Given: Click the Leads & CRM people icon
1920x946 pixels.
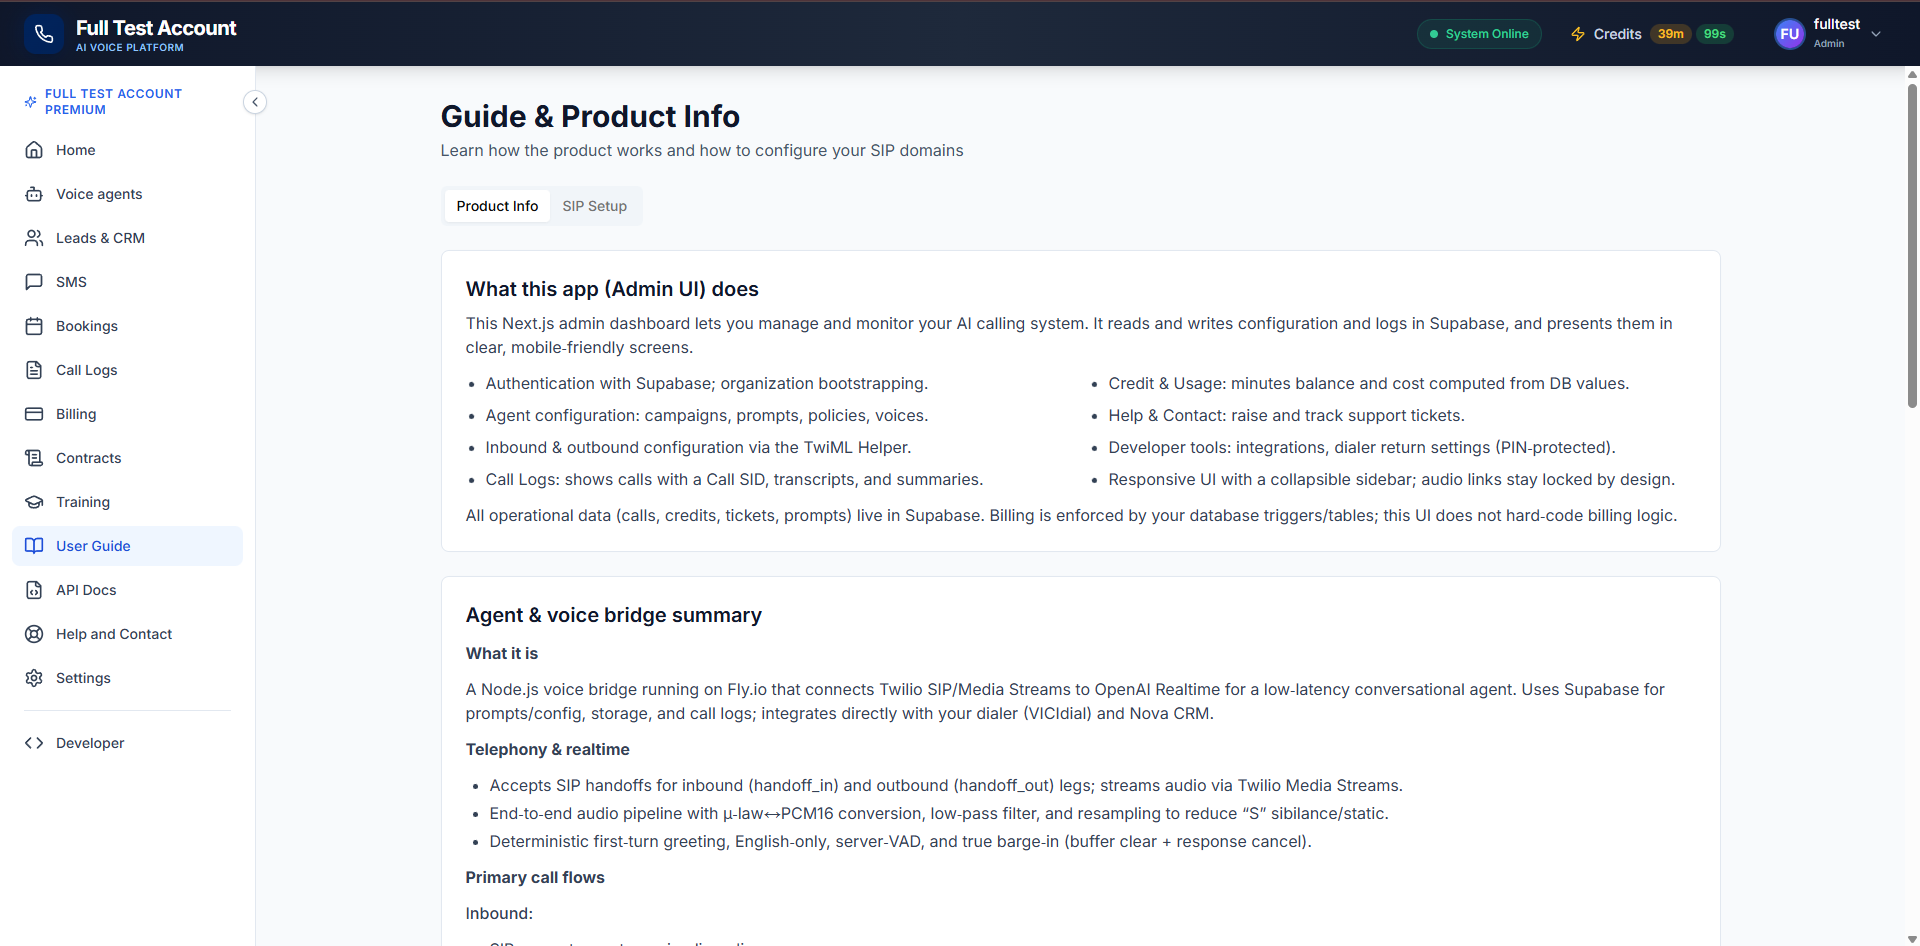Looking at the screenshot, I should click(34, 238).
